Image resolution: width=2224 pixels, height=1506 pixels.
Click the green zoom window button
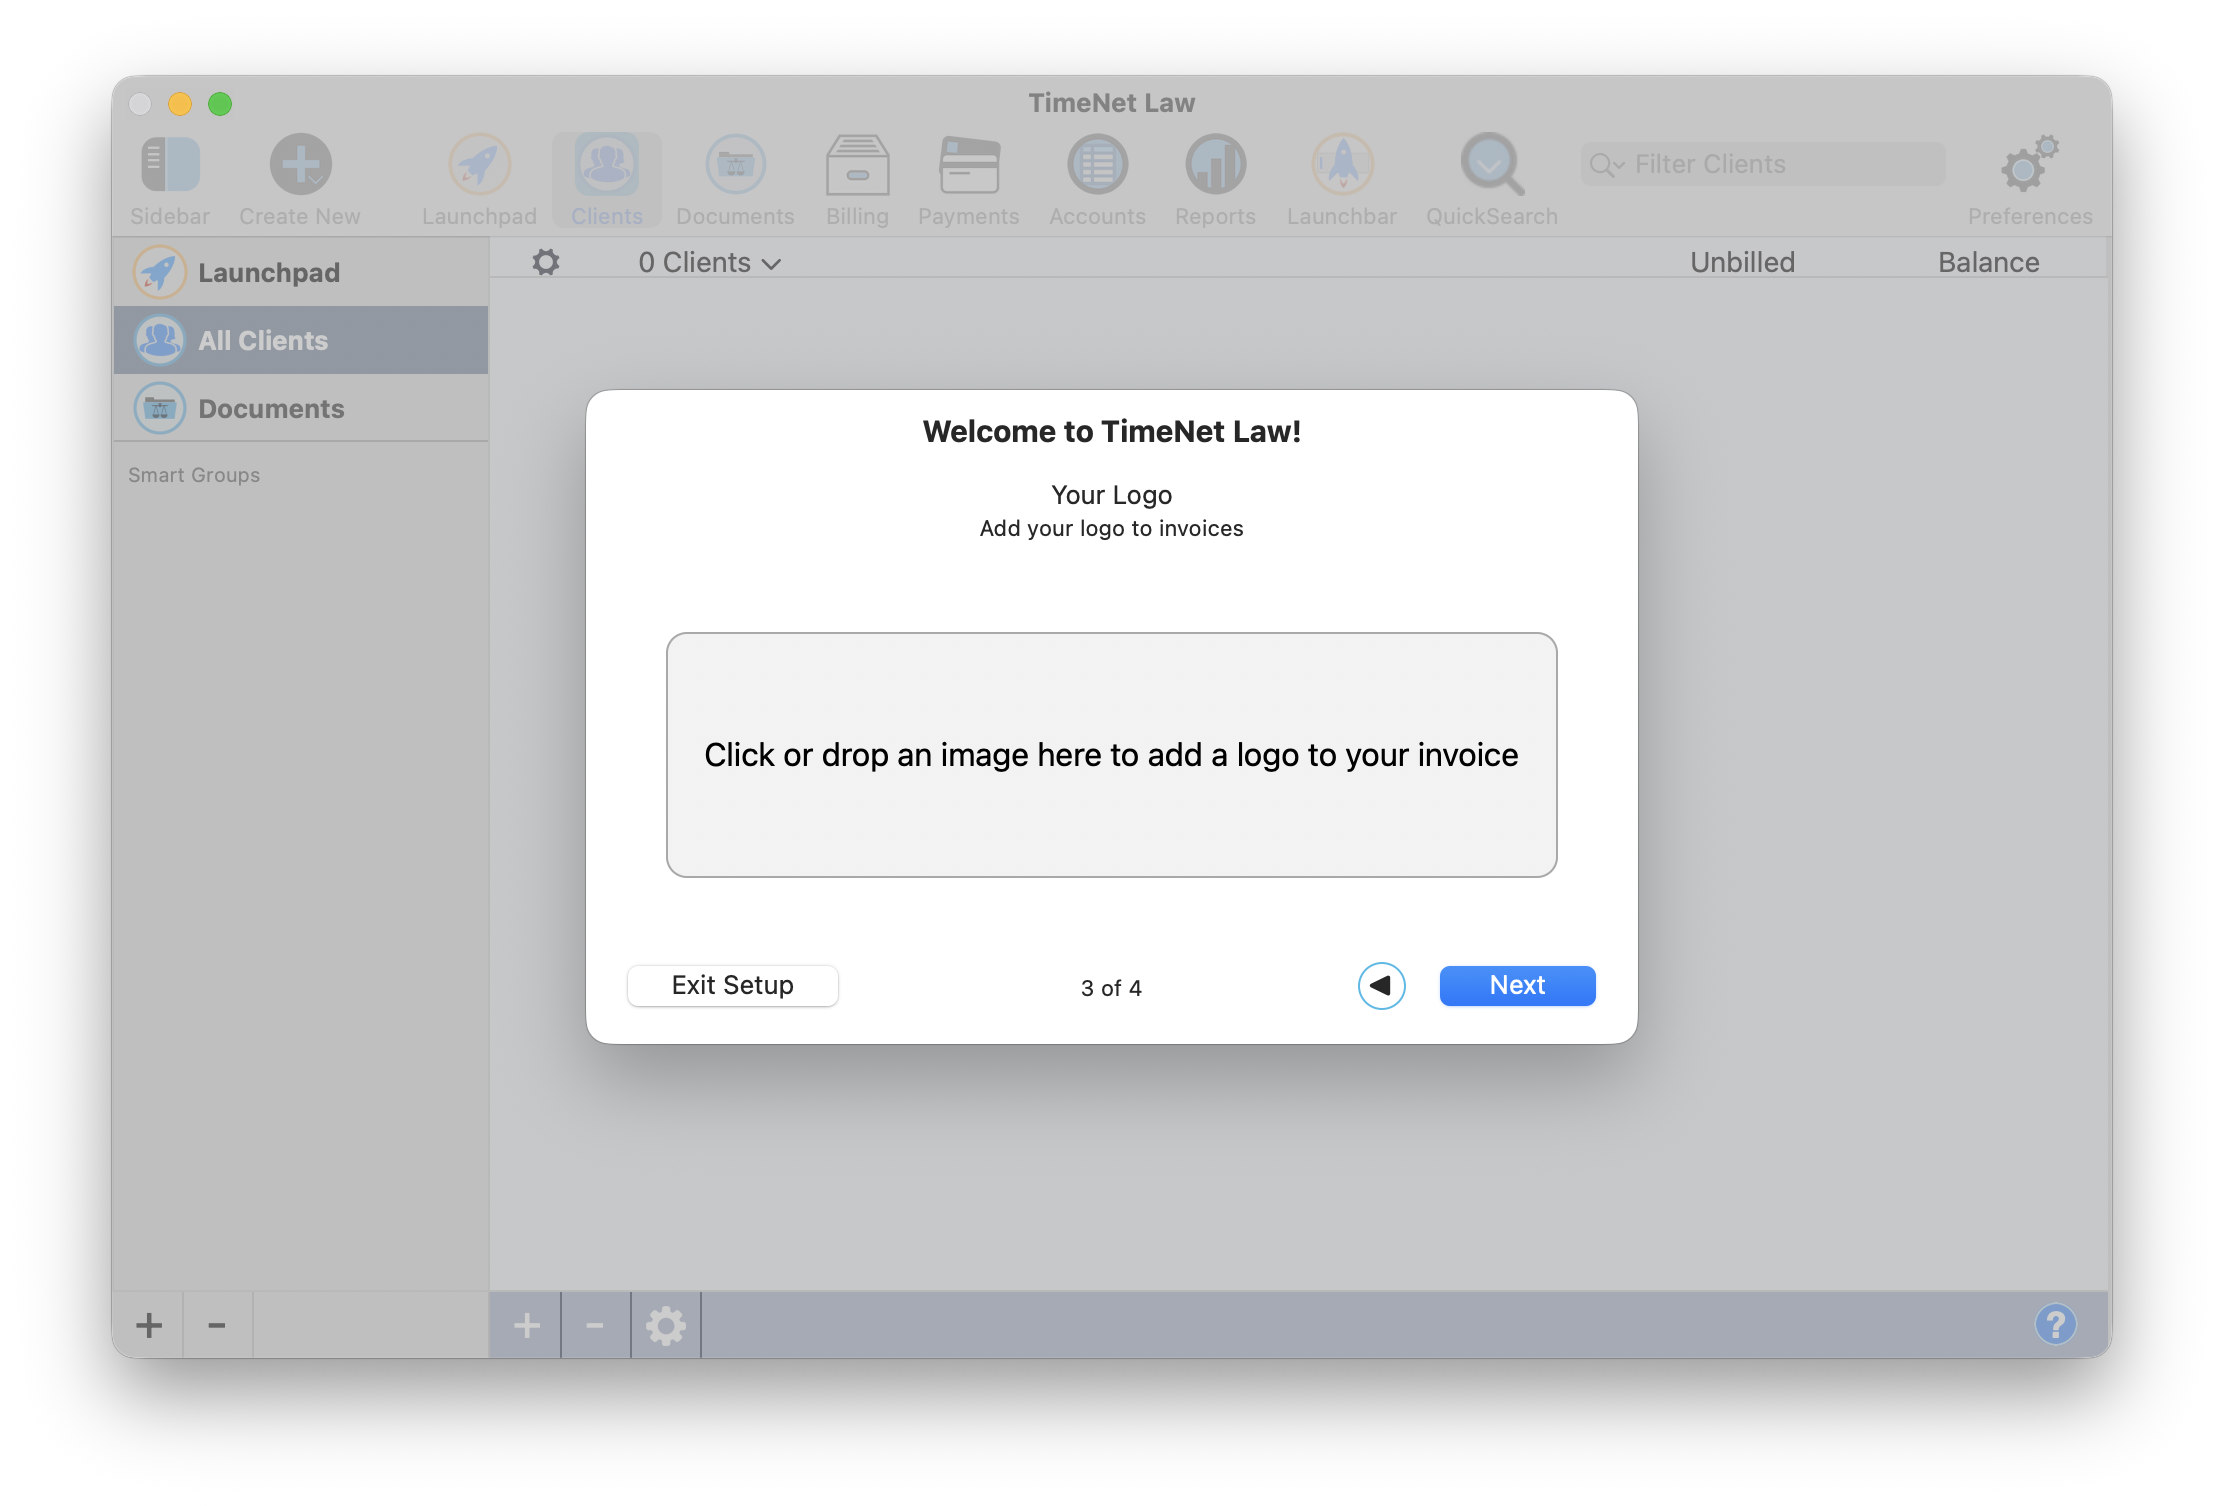(220, 104)
